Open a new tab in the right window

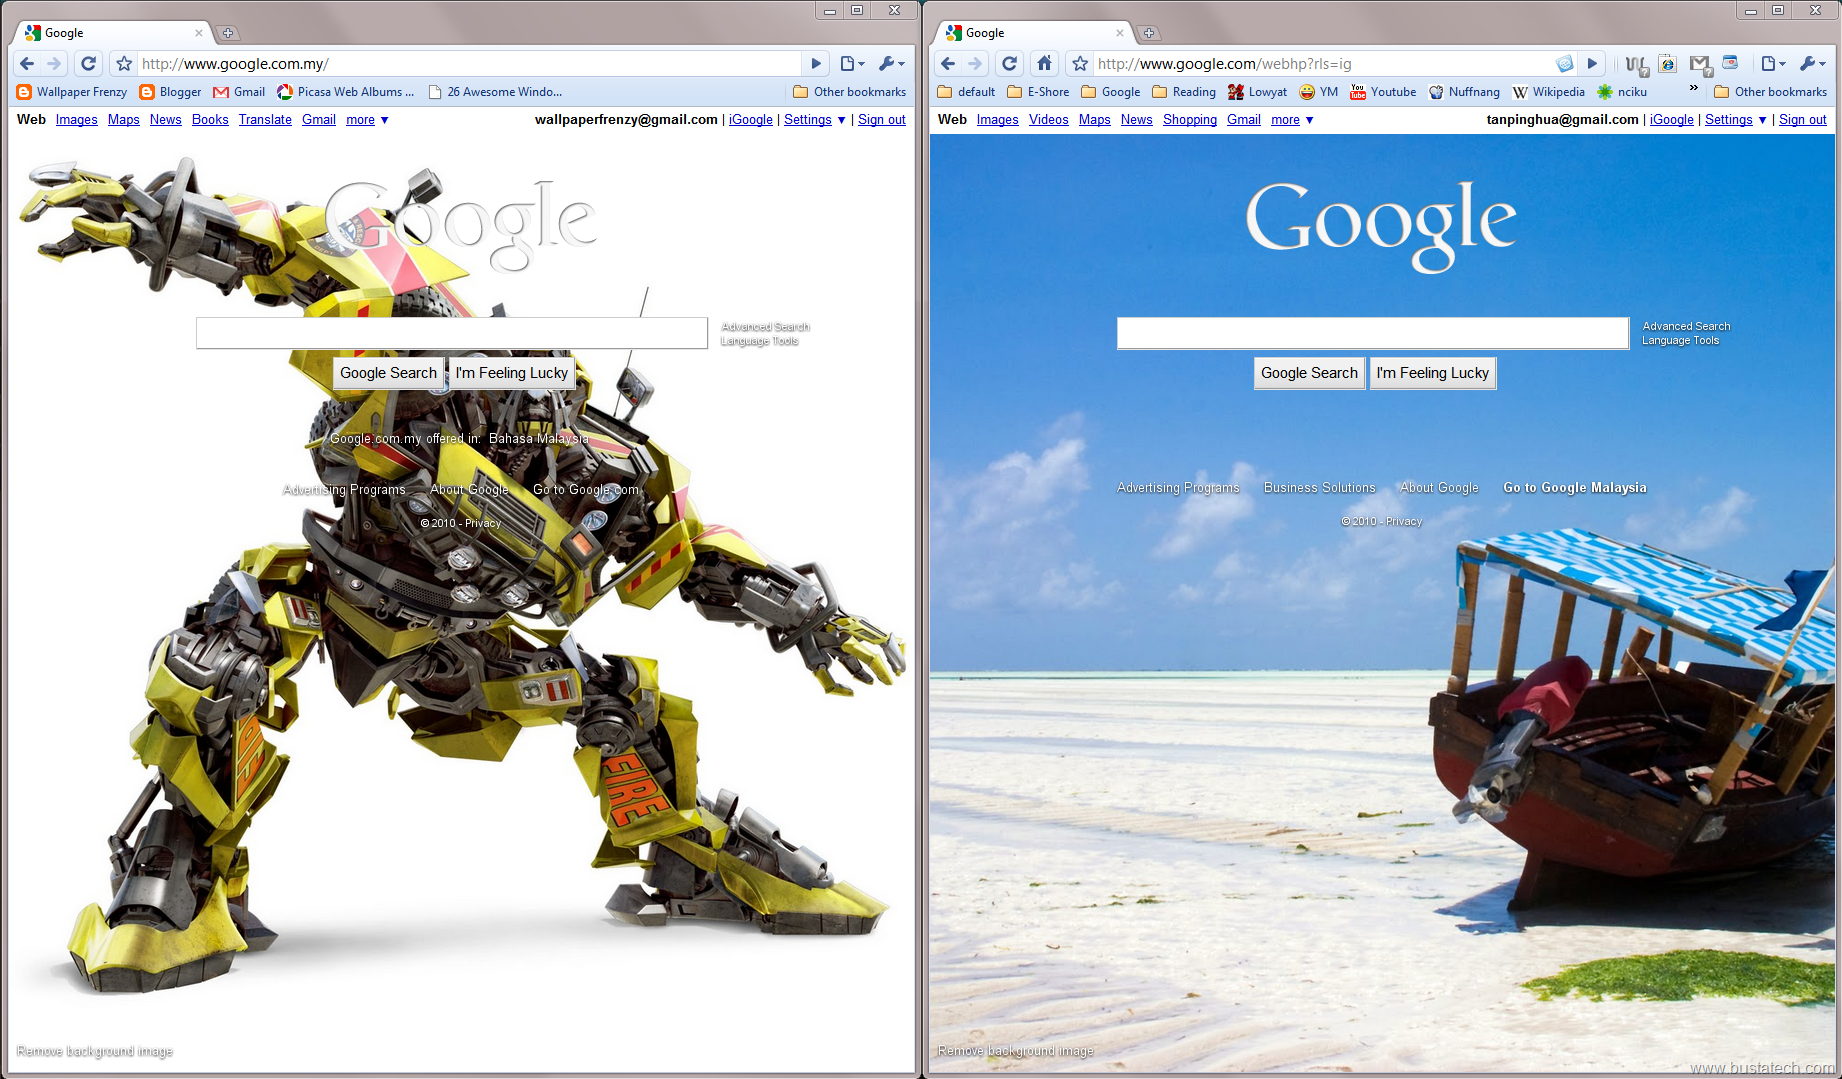coord(1149,33)
